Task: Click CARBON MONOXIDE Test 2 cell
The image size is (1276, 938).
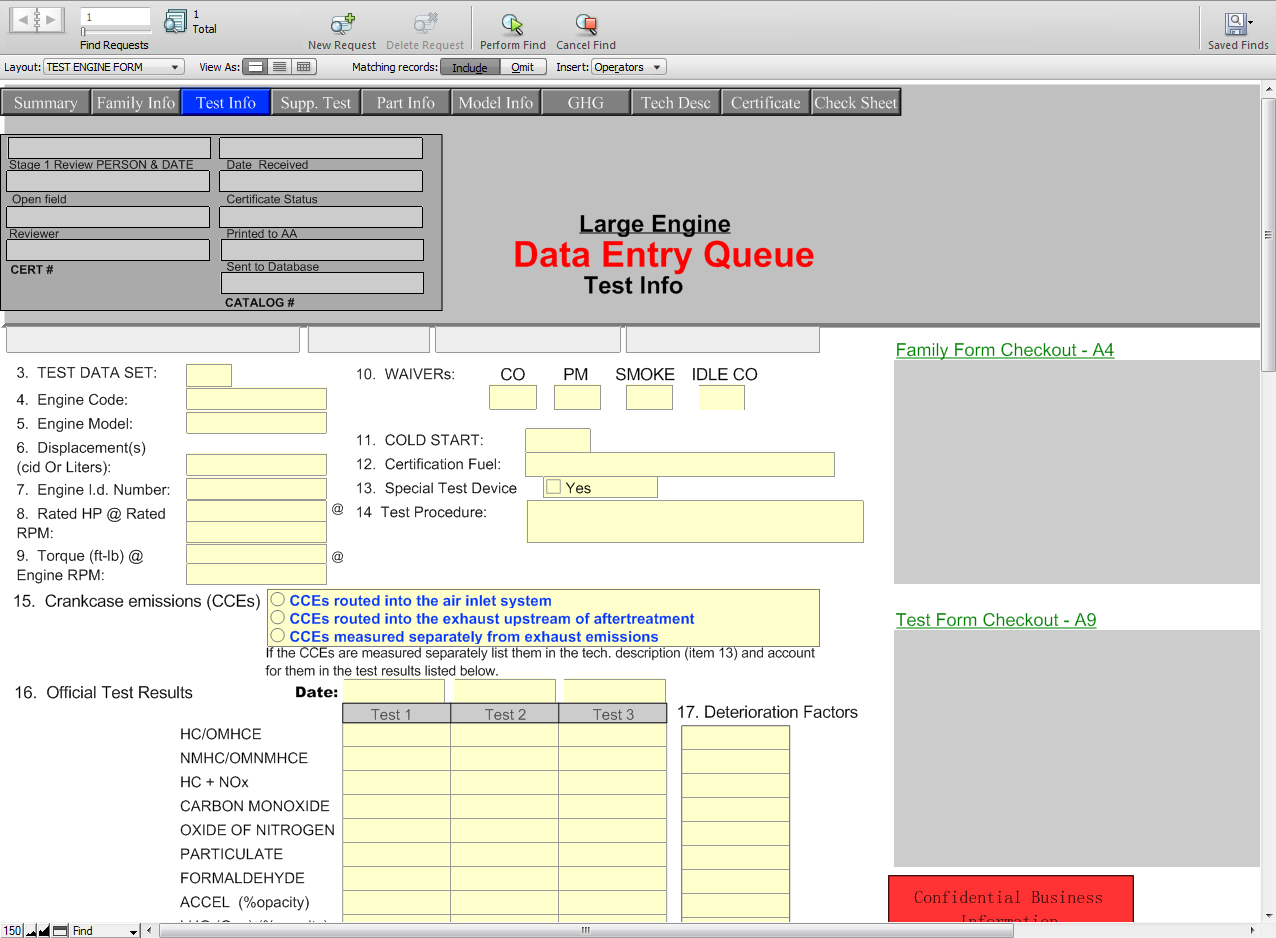Action: [x=504, y=806]
